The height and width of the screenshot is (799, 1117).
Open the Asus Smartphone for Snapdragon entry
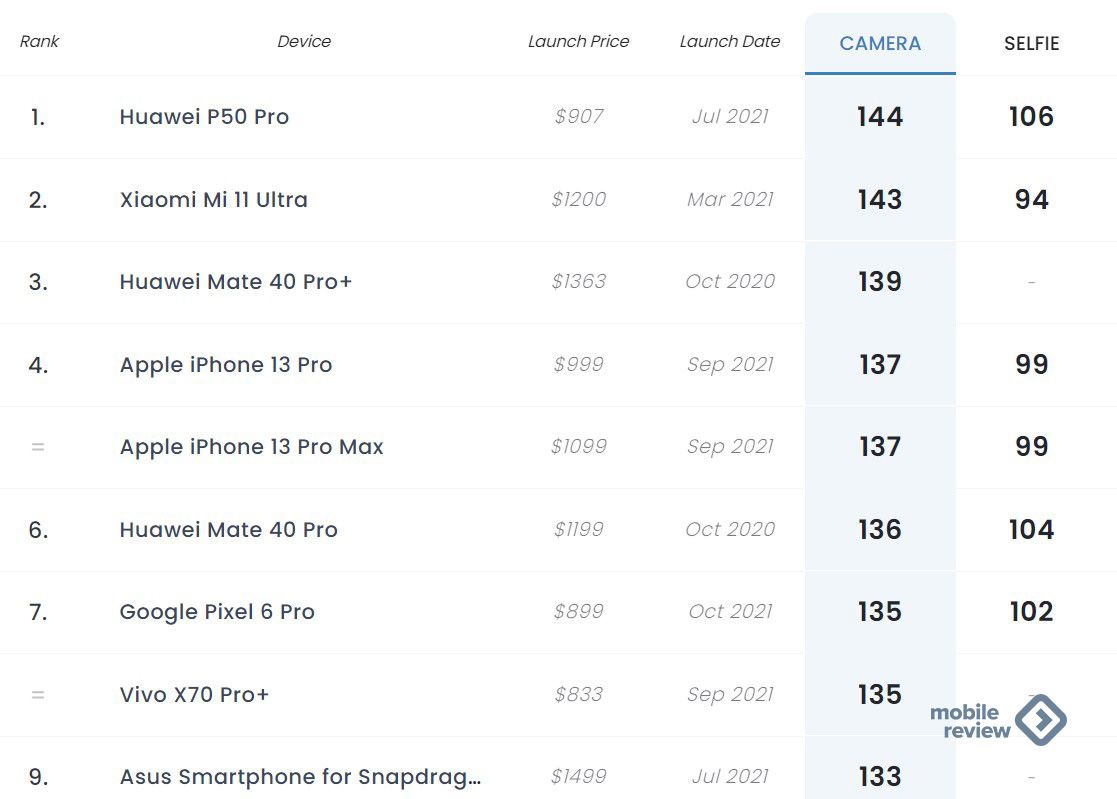tap(300, 776)
